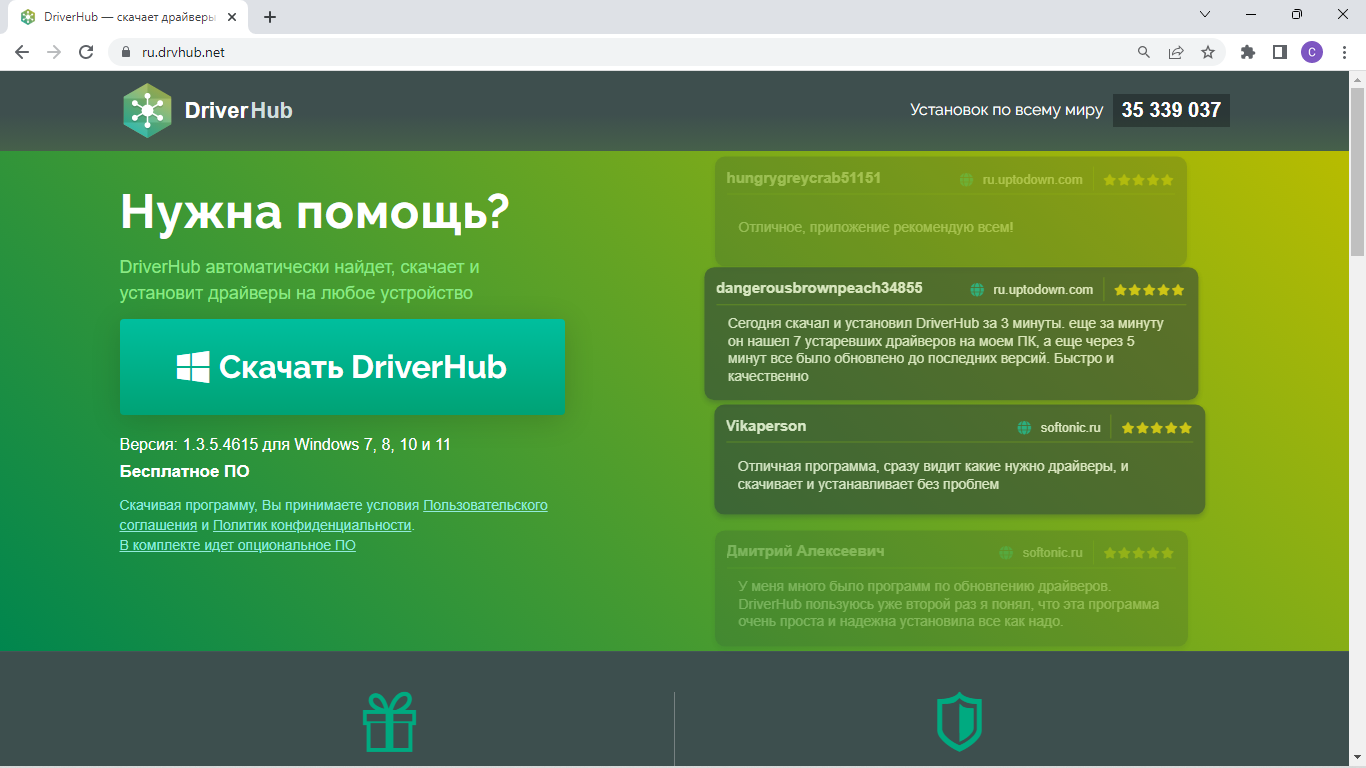Click username dangerousbrownpeach34855
The width and height of the screenshot is (1366, 768).
point(819,288)
